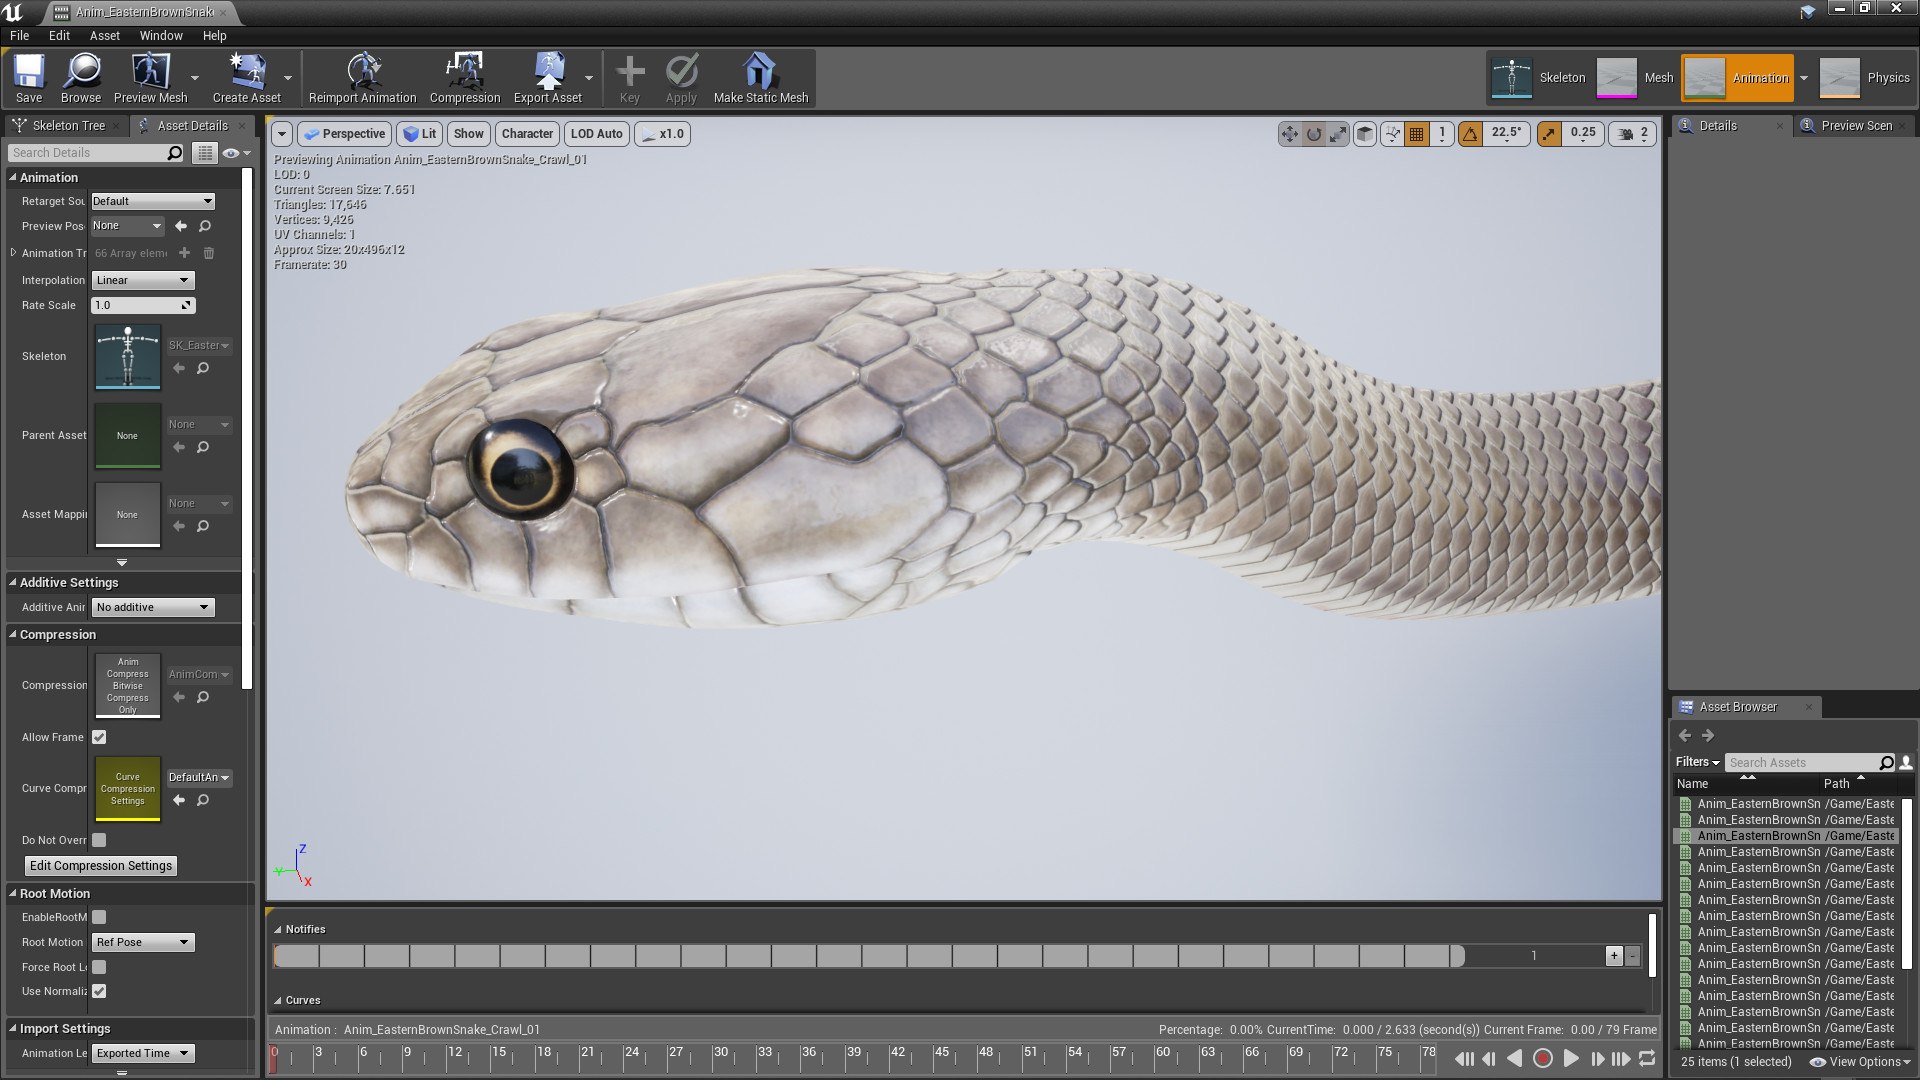Toggle the Allow Frame checkbox
The height and width of the screenshot is (1080, 1920).
[99, 736]
